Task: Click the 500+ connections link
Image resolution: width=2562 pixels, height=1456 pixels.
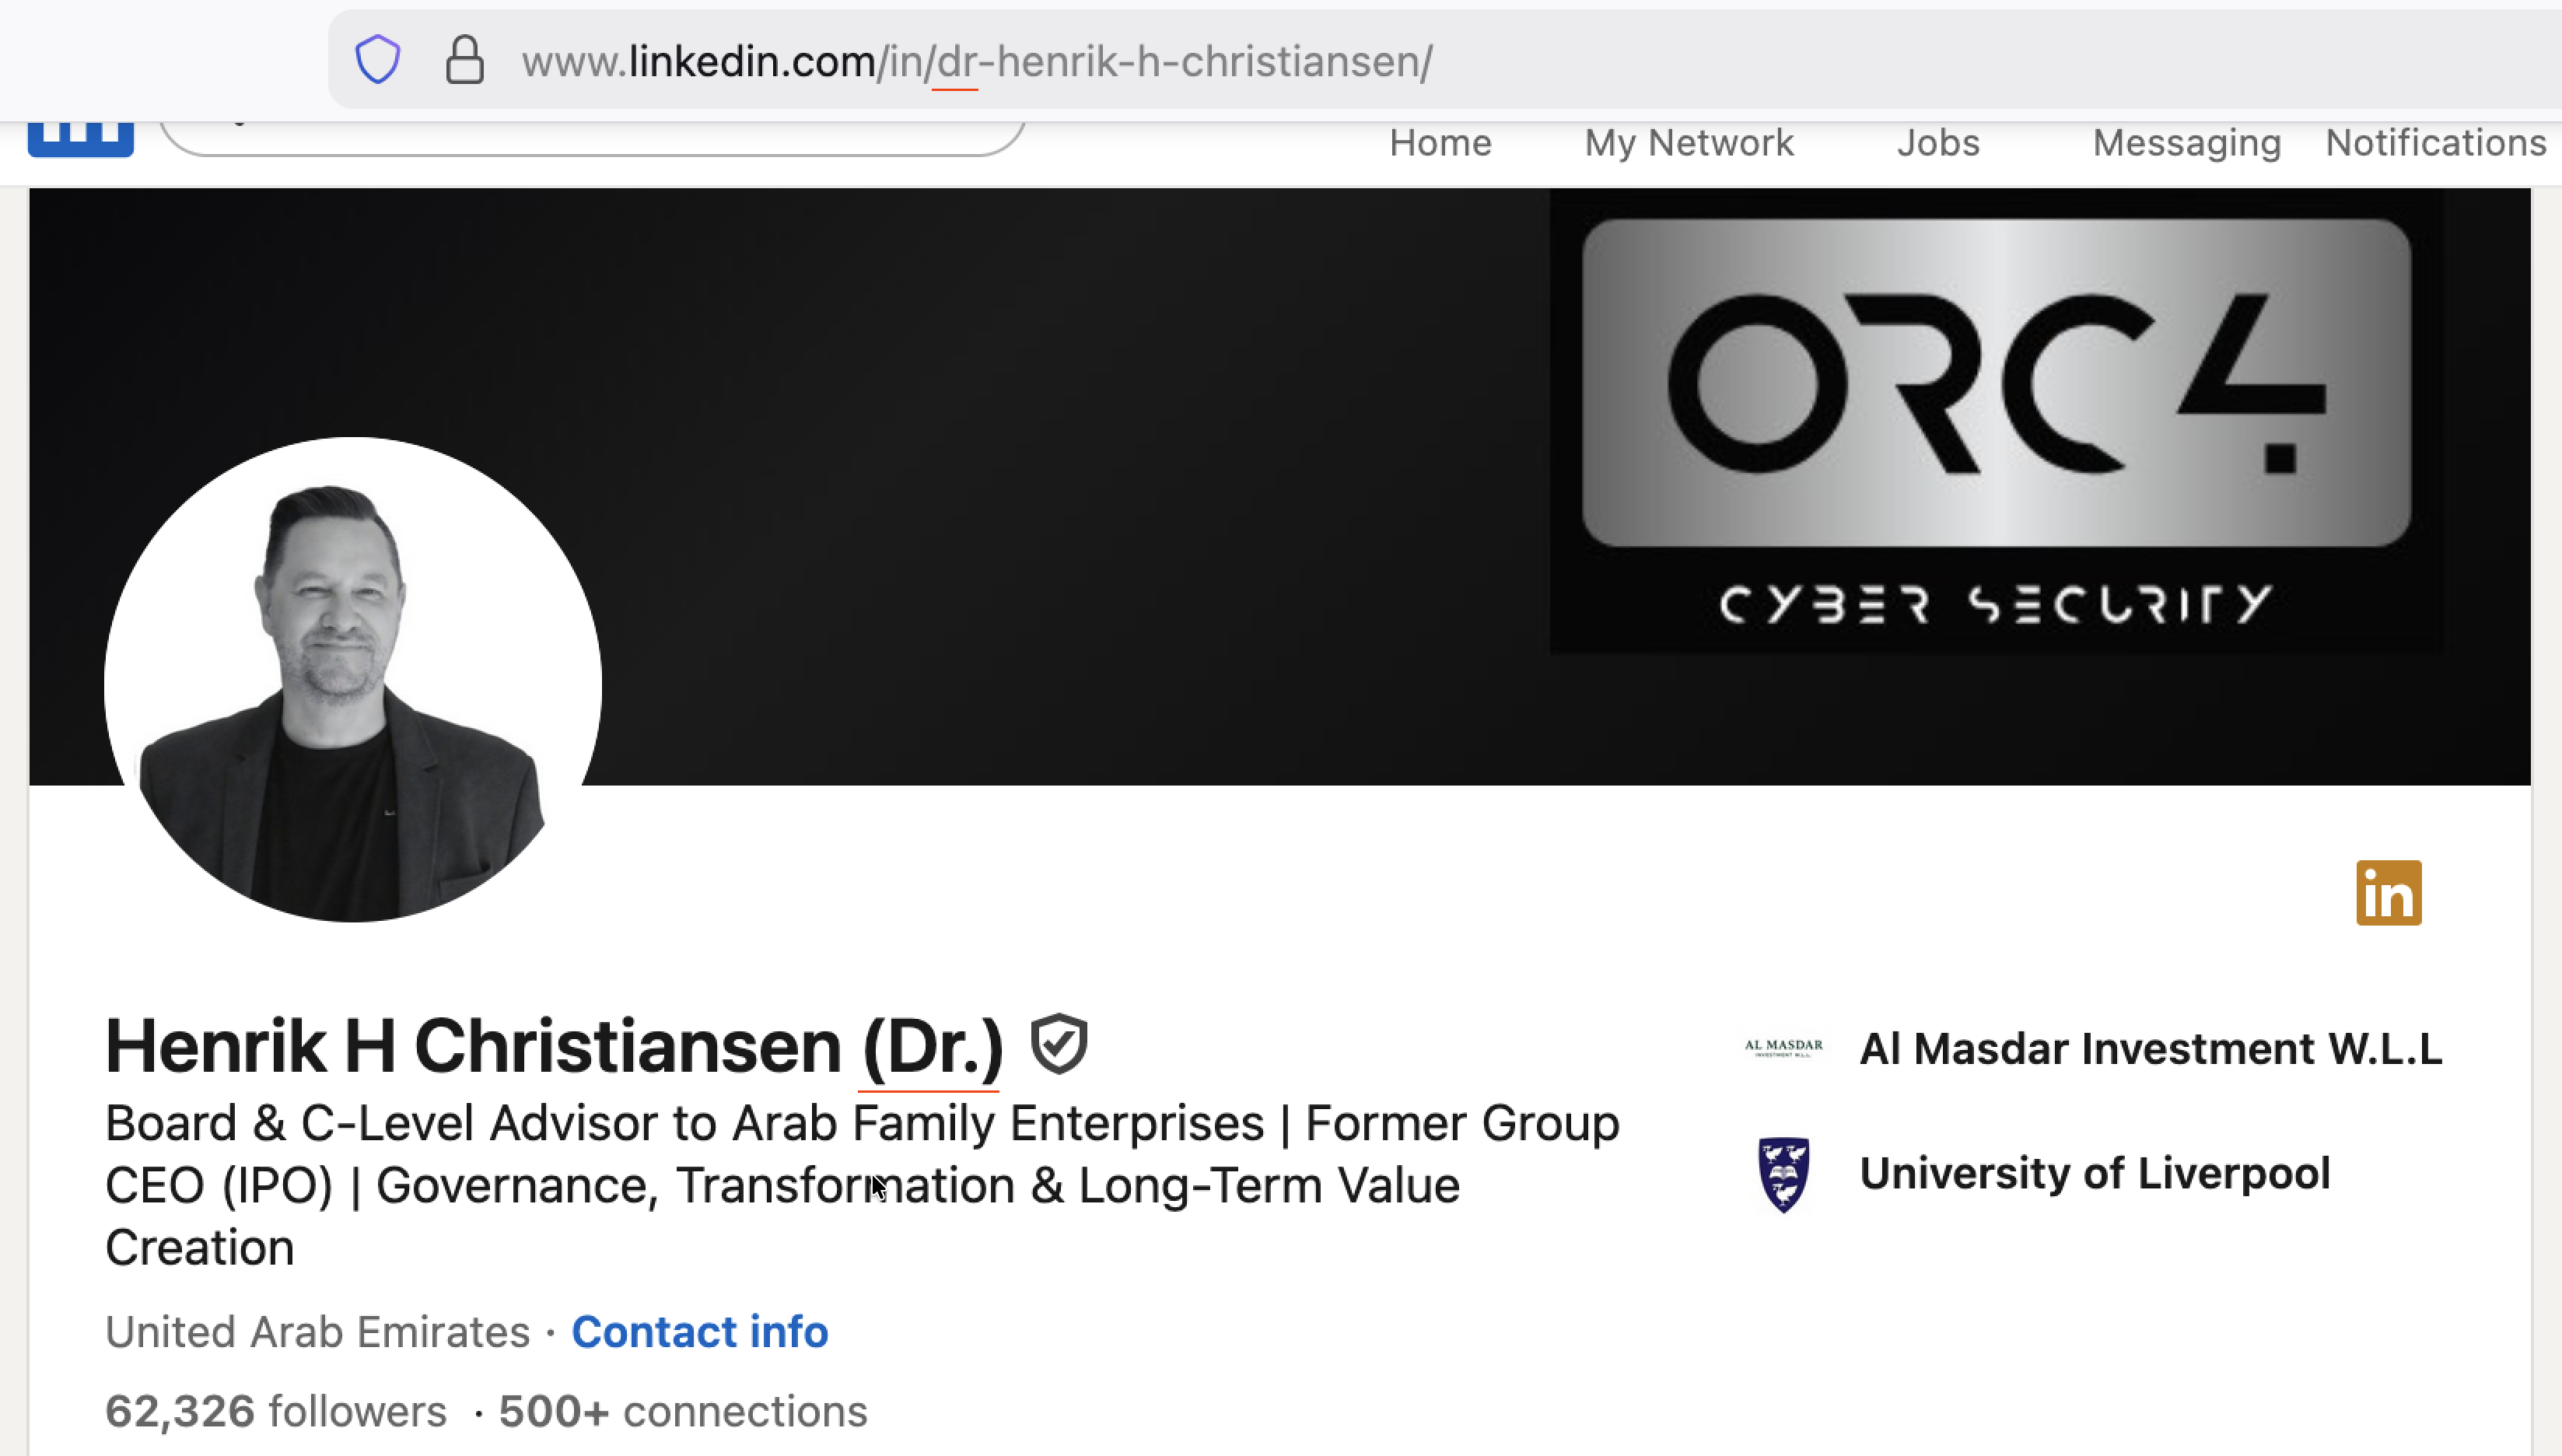Action: coord(683,1411)
